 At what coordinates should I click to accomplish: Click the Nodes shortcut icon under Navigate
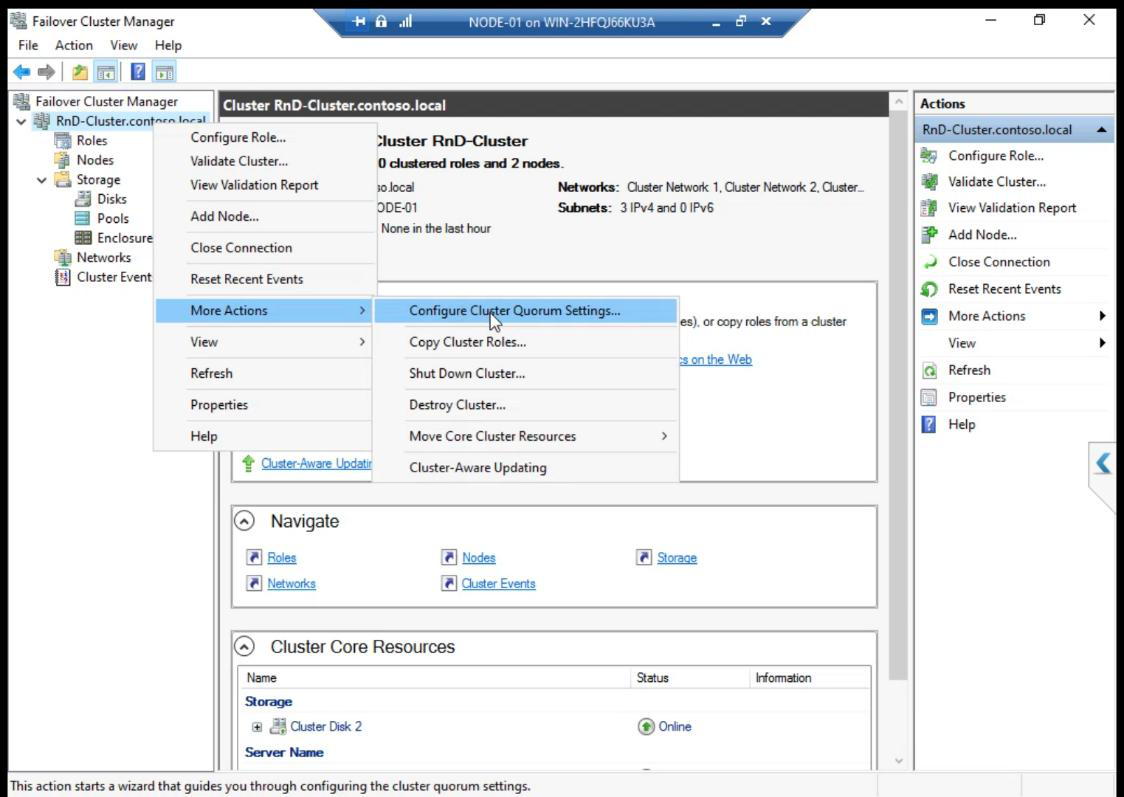pos(449,557)
